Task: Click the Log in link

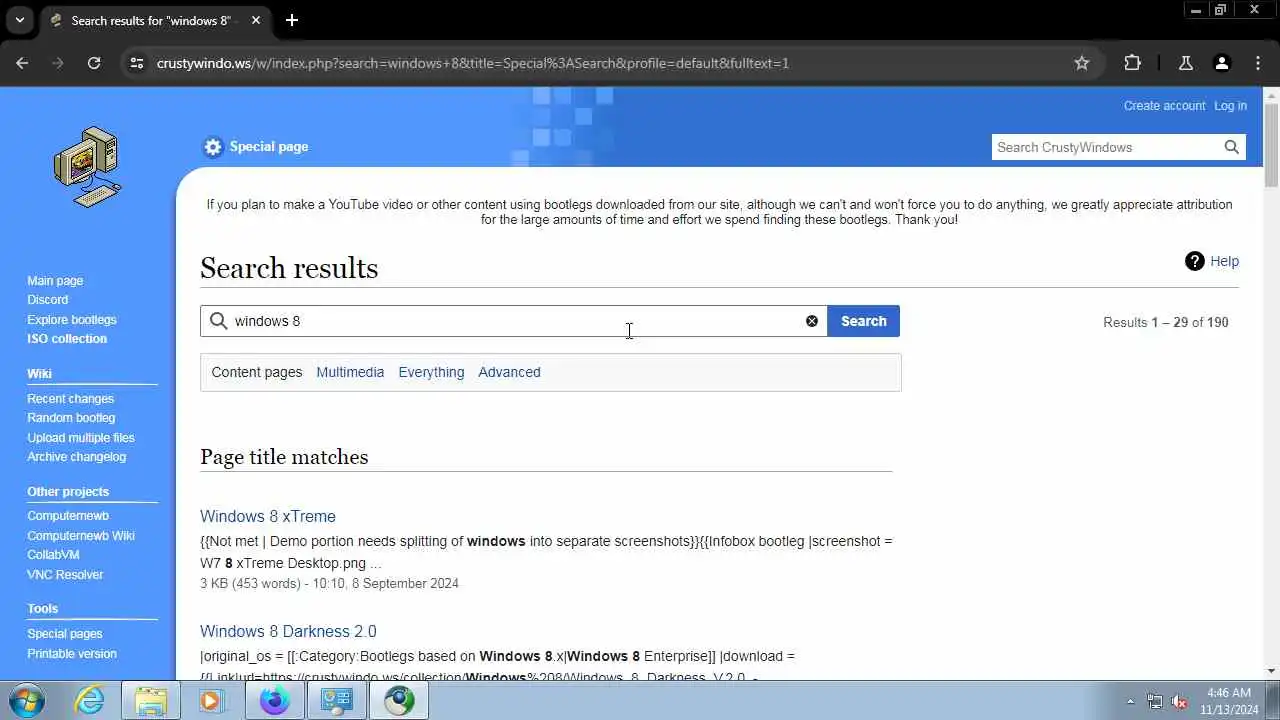Action: click(1230, 106)
